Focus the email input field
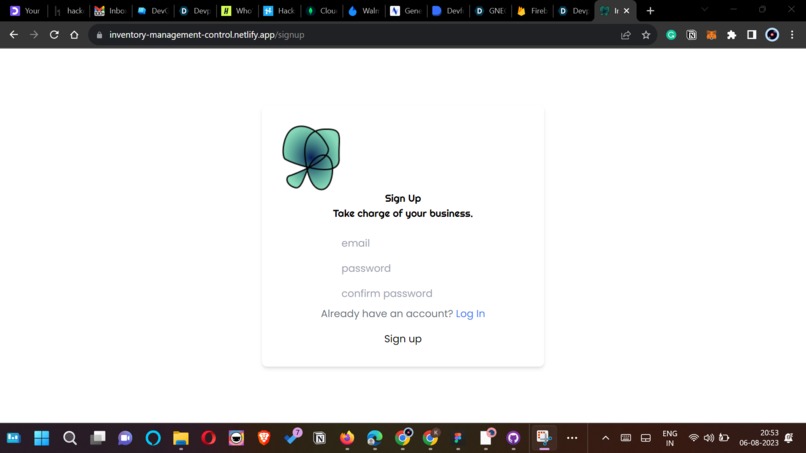The height and width of the screenshot is (453, 806). click(x=402, y=243)
